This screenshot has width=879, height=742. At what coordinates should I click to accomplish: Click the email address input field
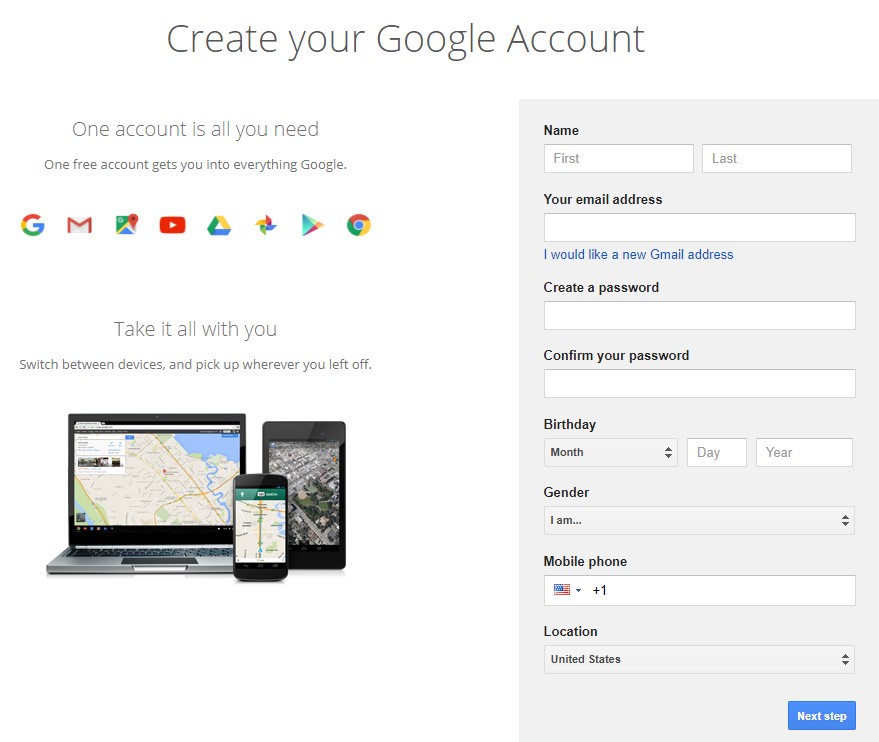(700, 228)
